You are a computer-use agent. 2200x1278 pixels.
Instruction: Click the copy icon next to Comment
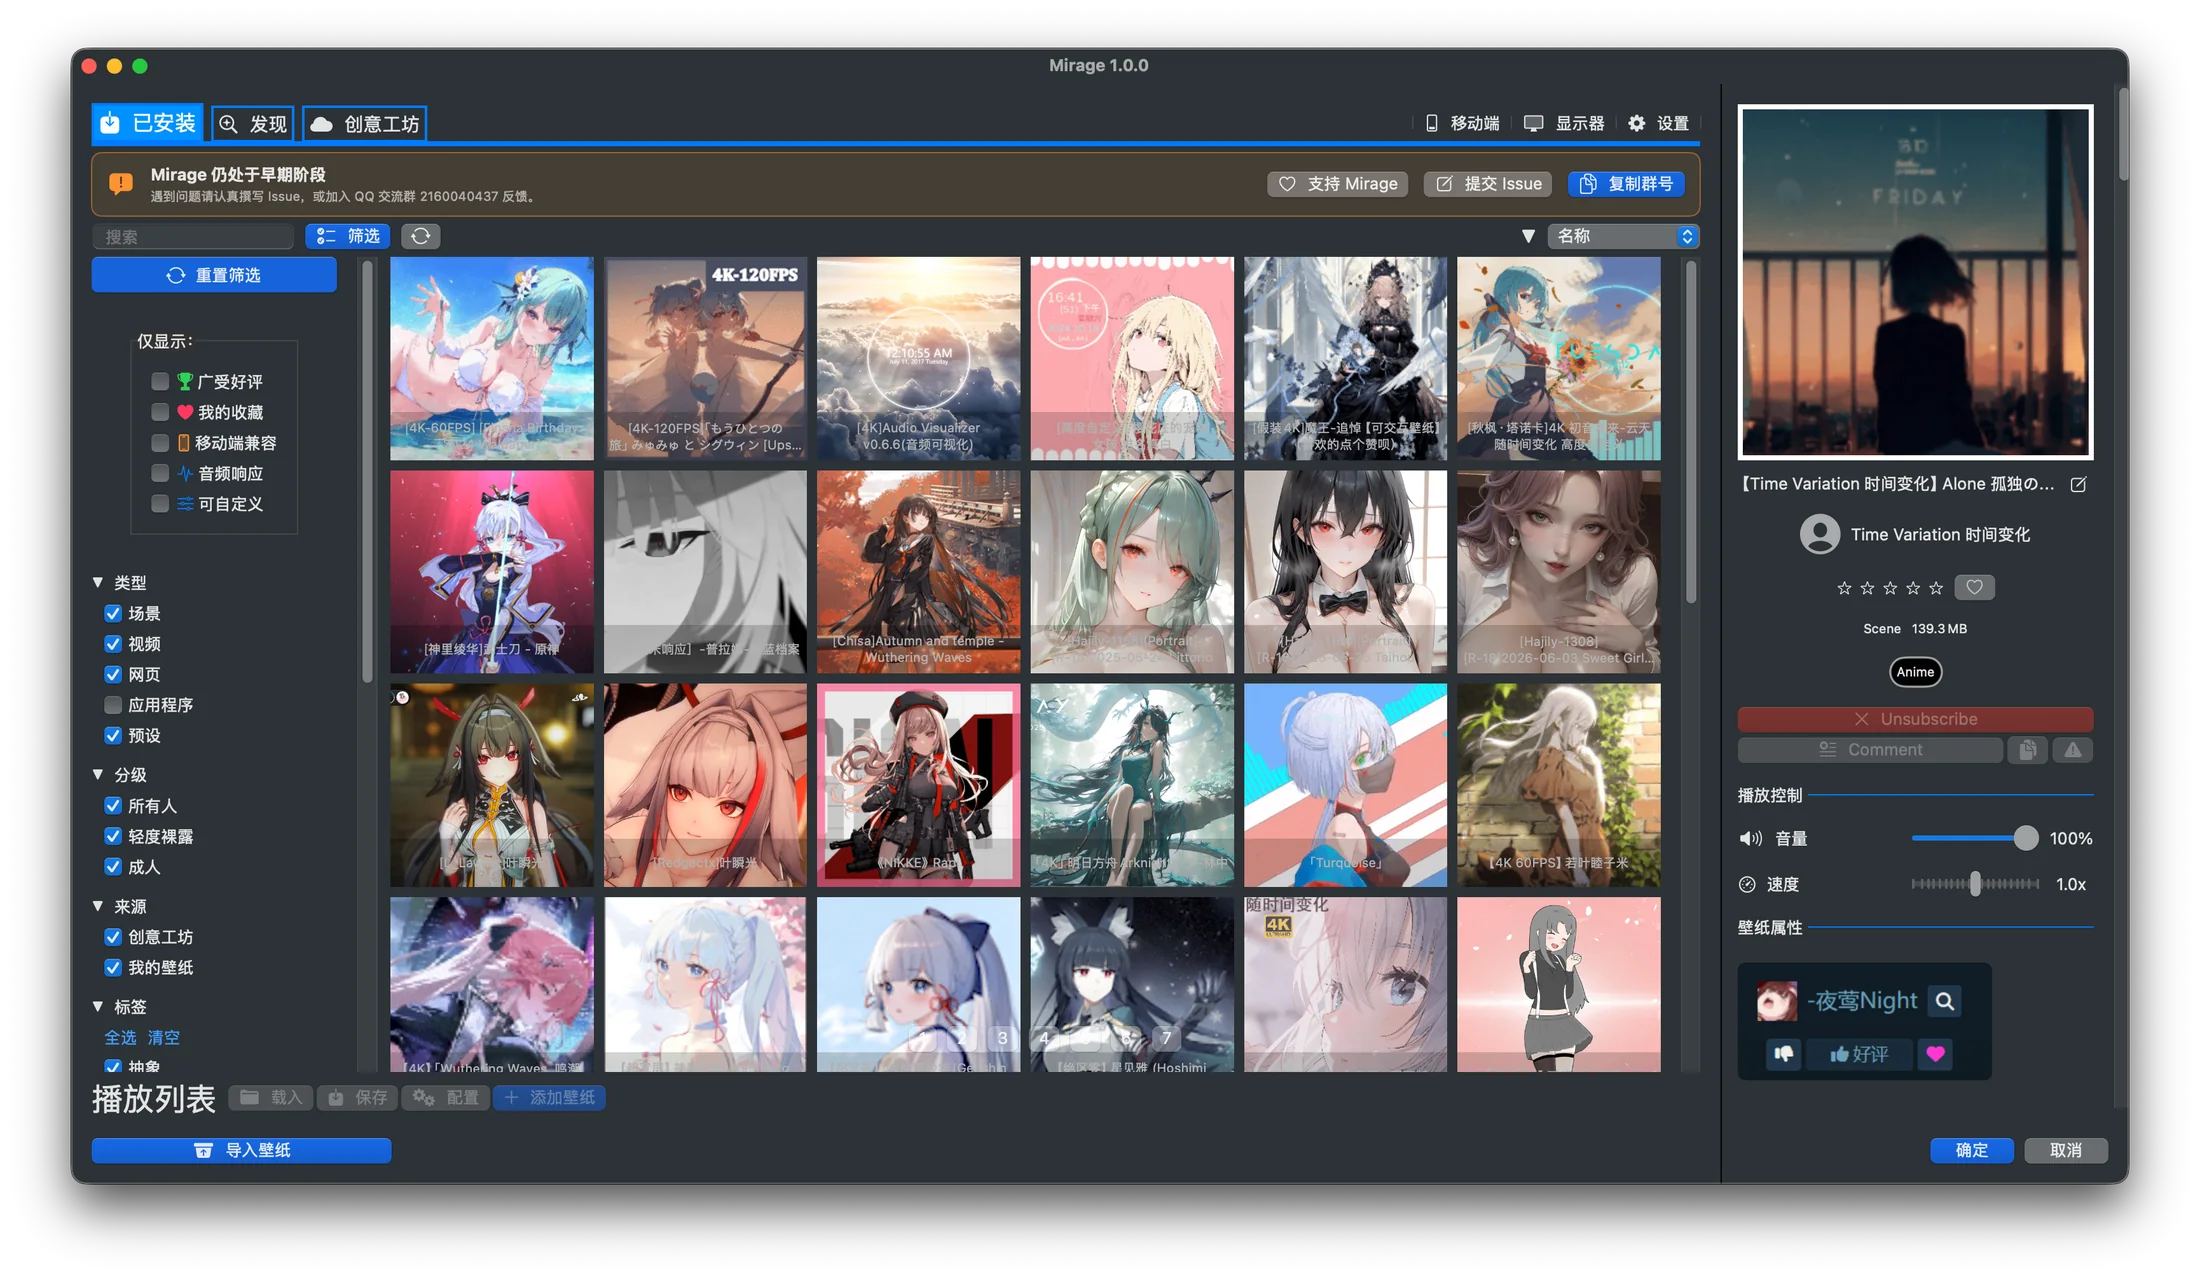[2027, 749]
